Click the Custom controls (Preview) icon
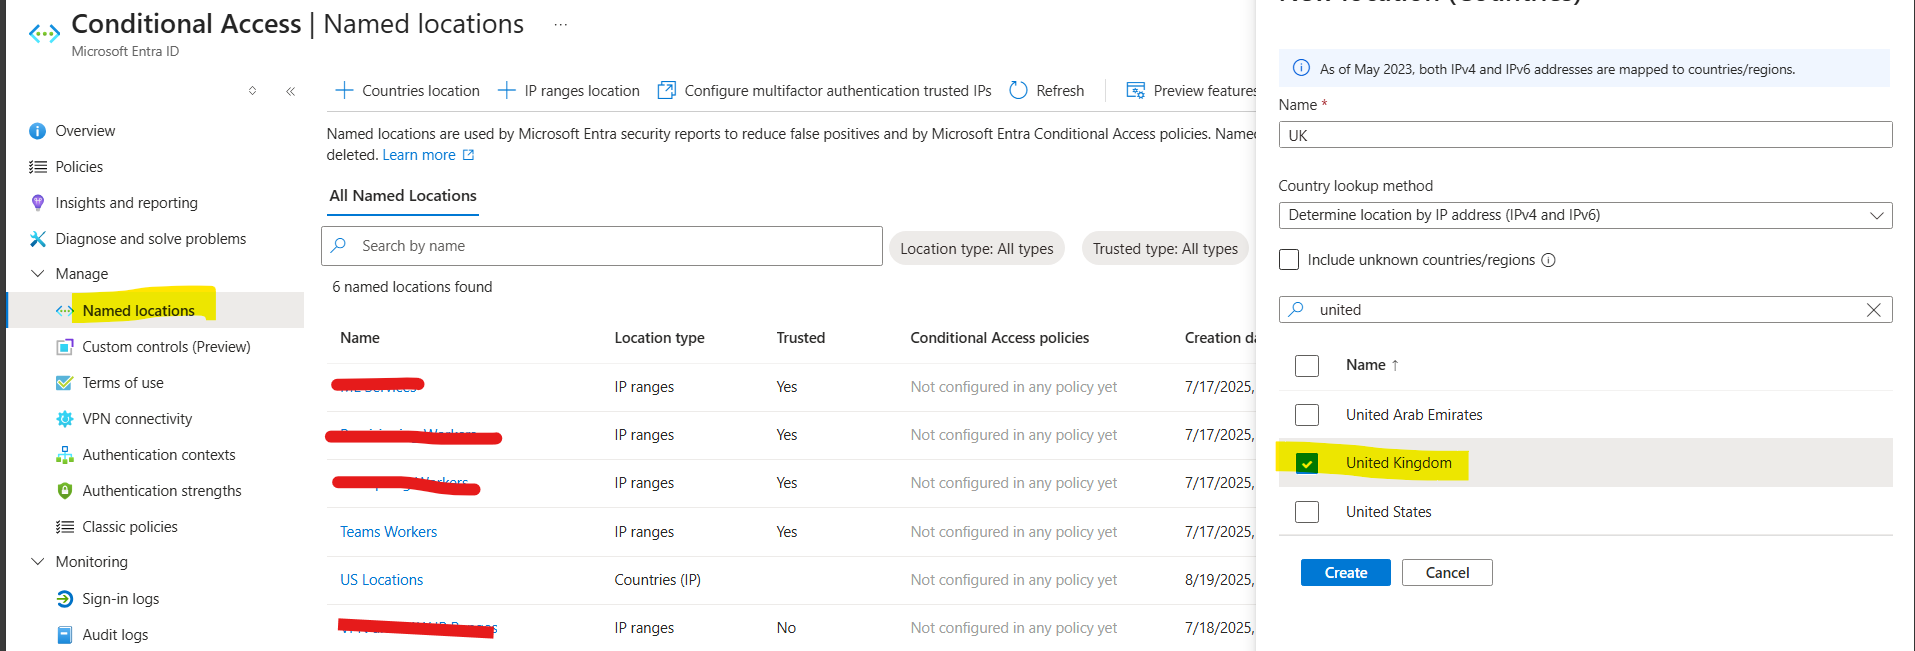1915x651 pixels. click(65, 347)
